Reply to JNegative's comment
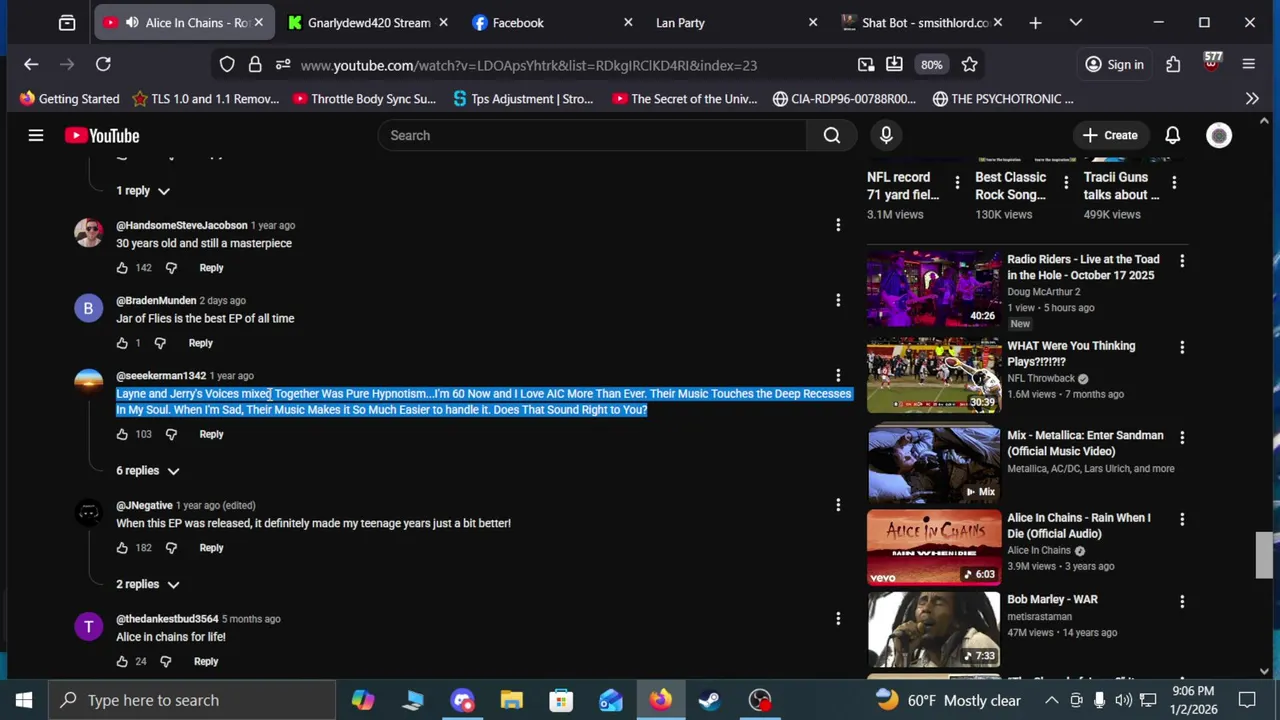Screen dimensions: 1280x720 (x=211, y=548)
